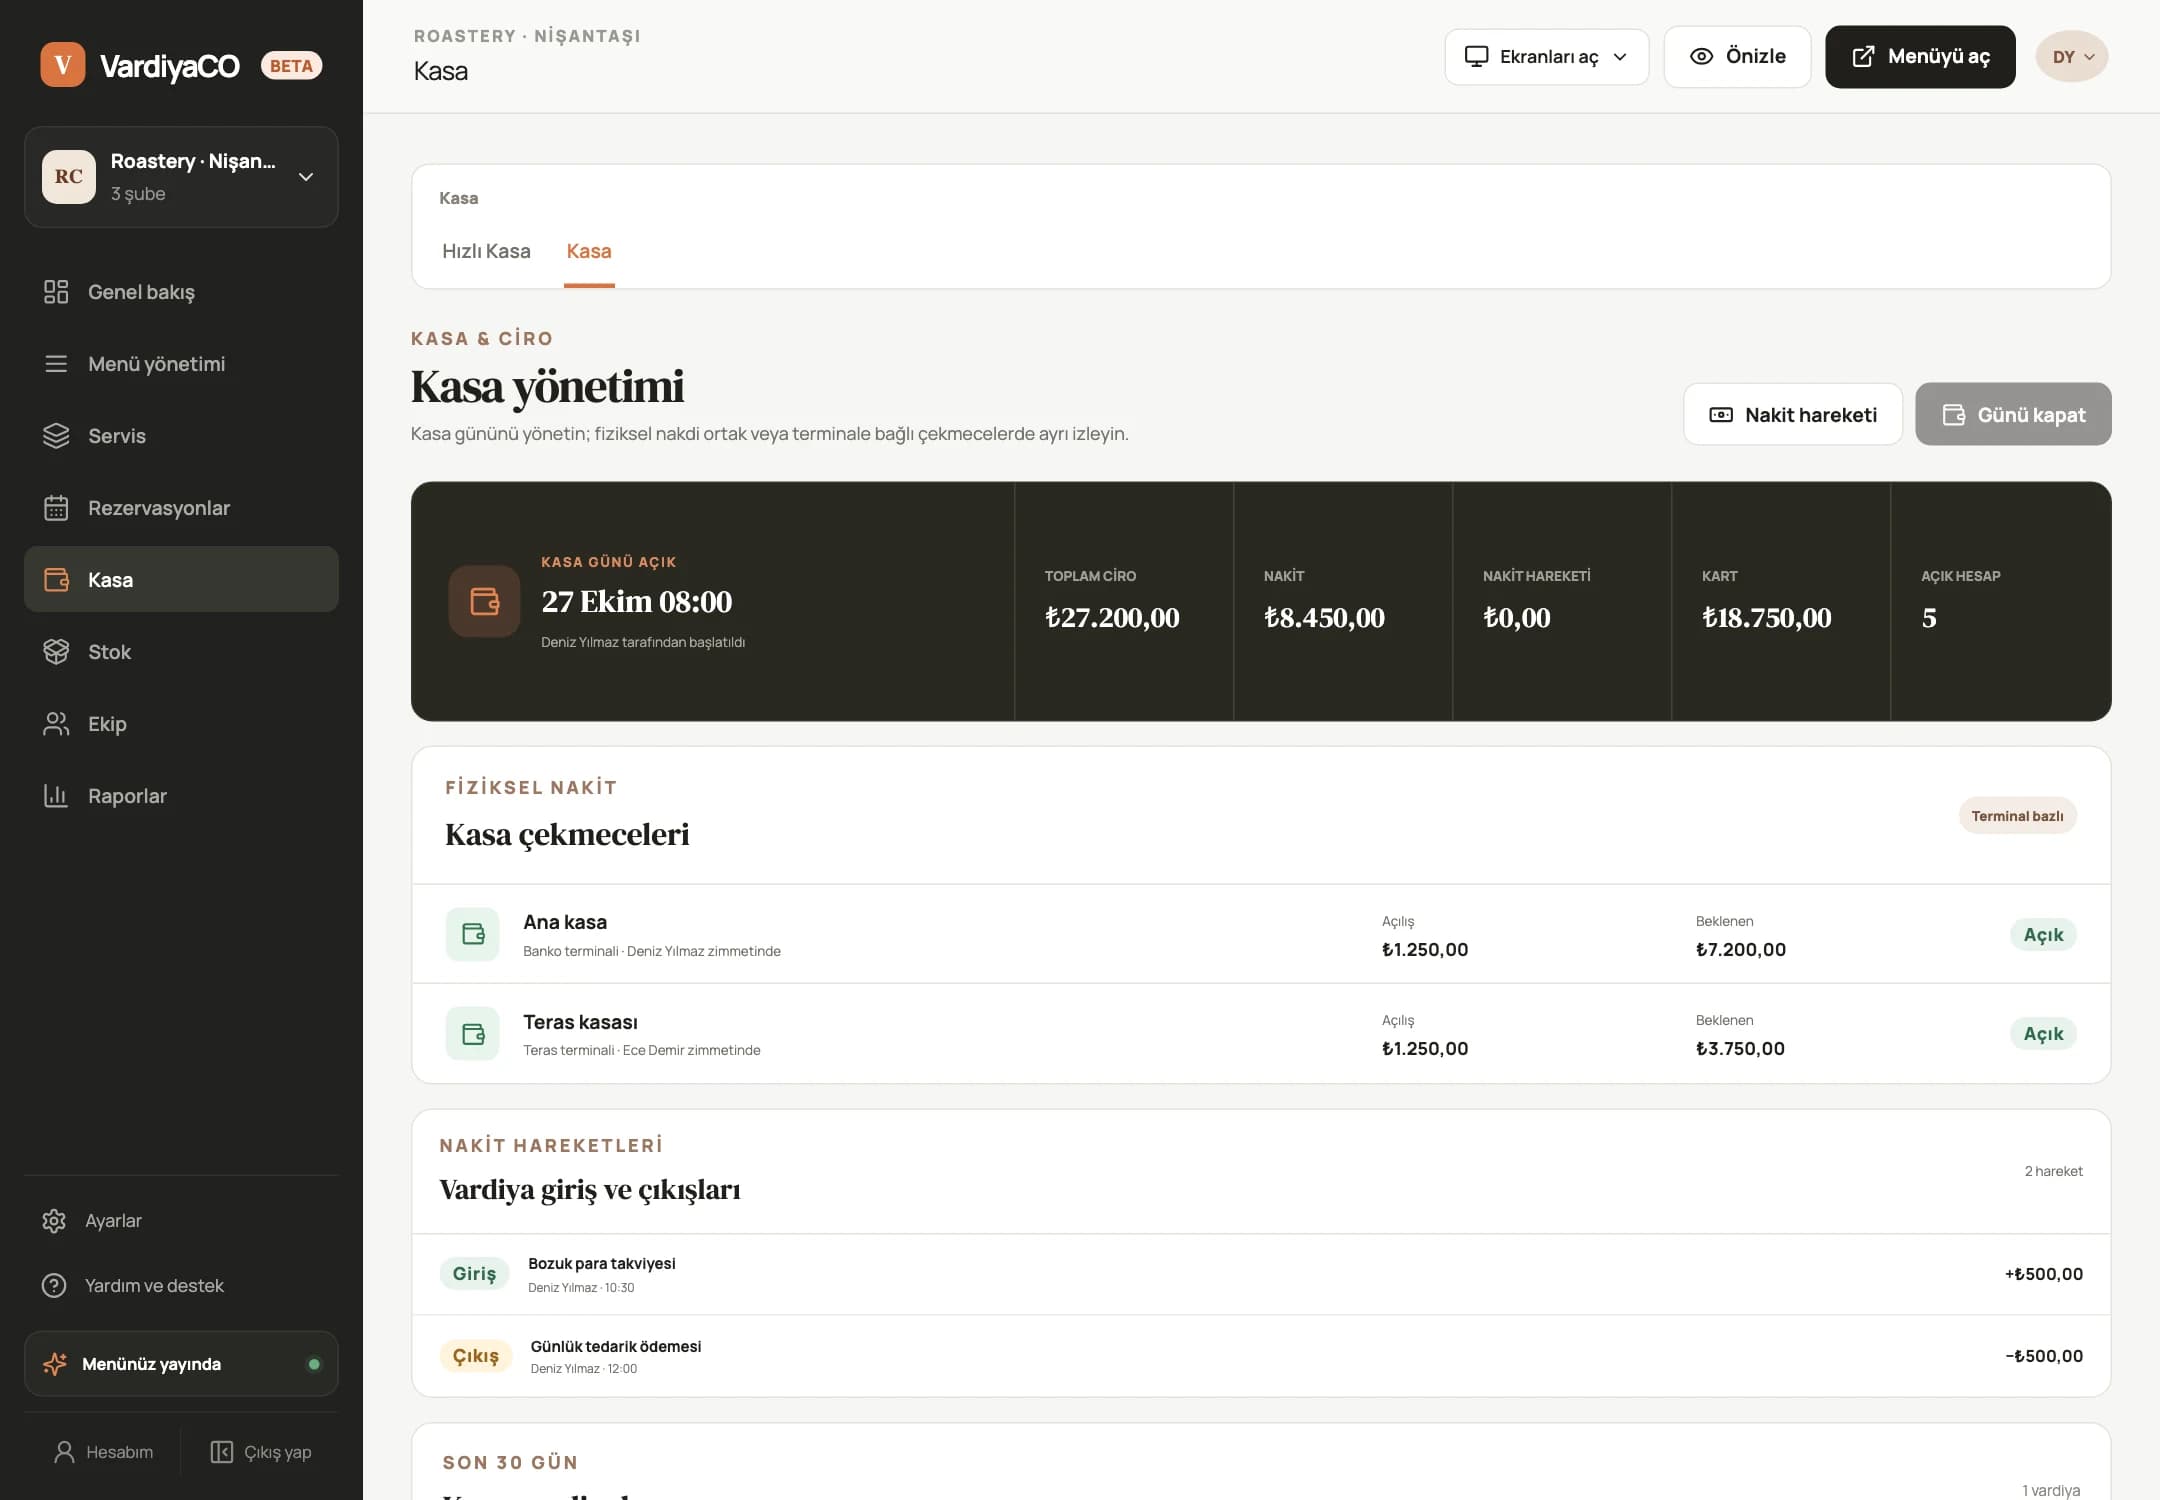Open the Ekip people icon
Screen dimensions: 2160x1500
(56, 724)
